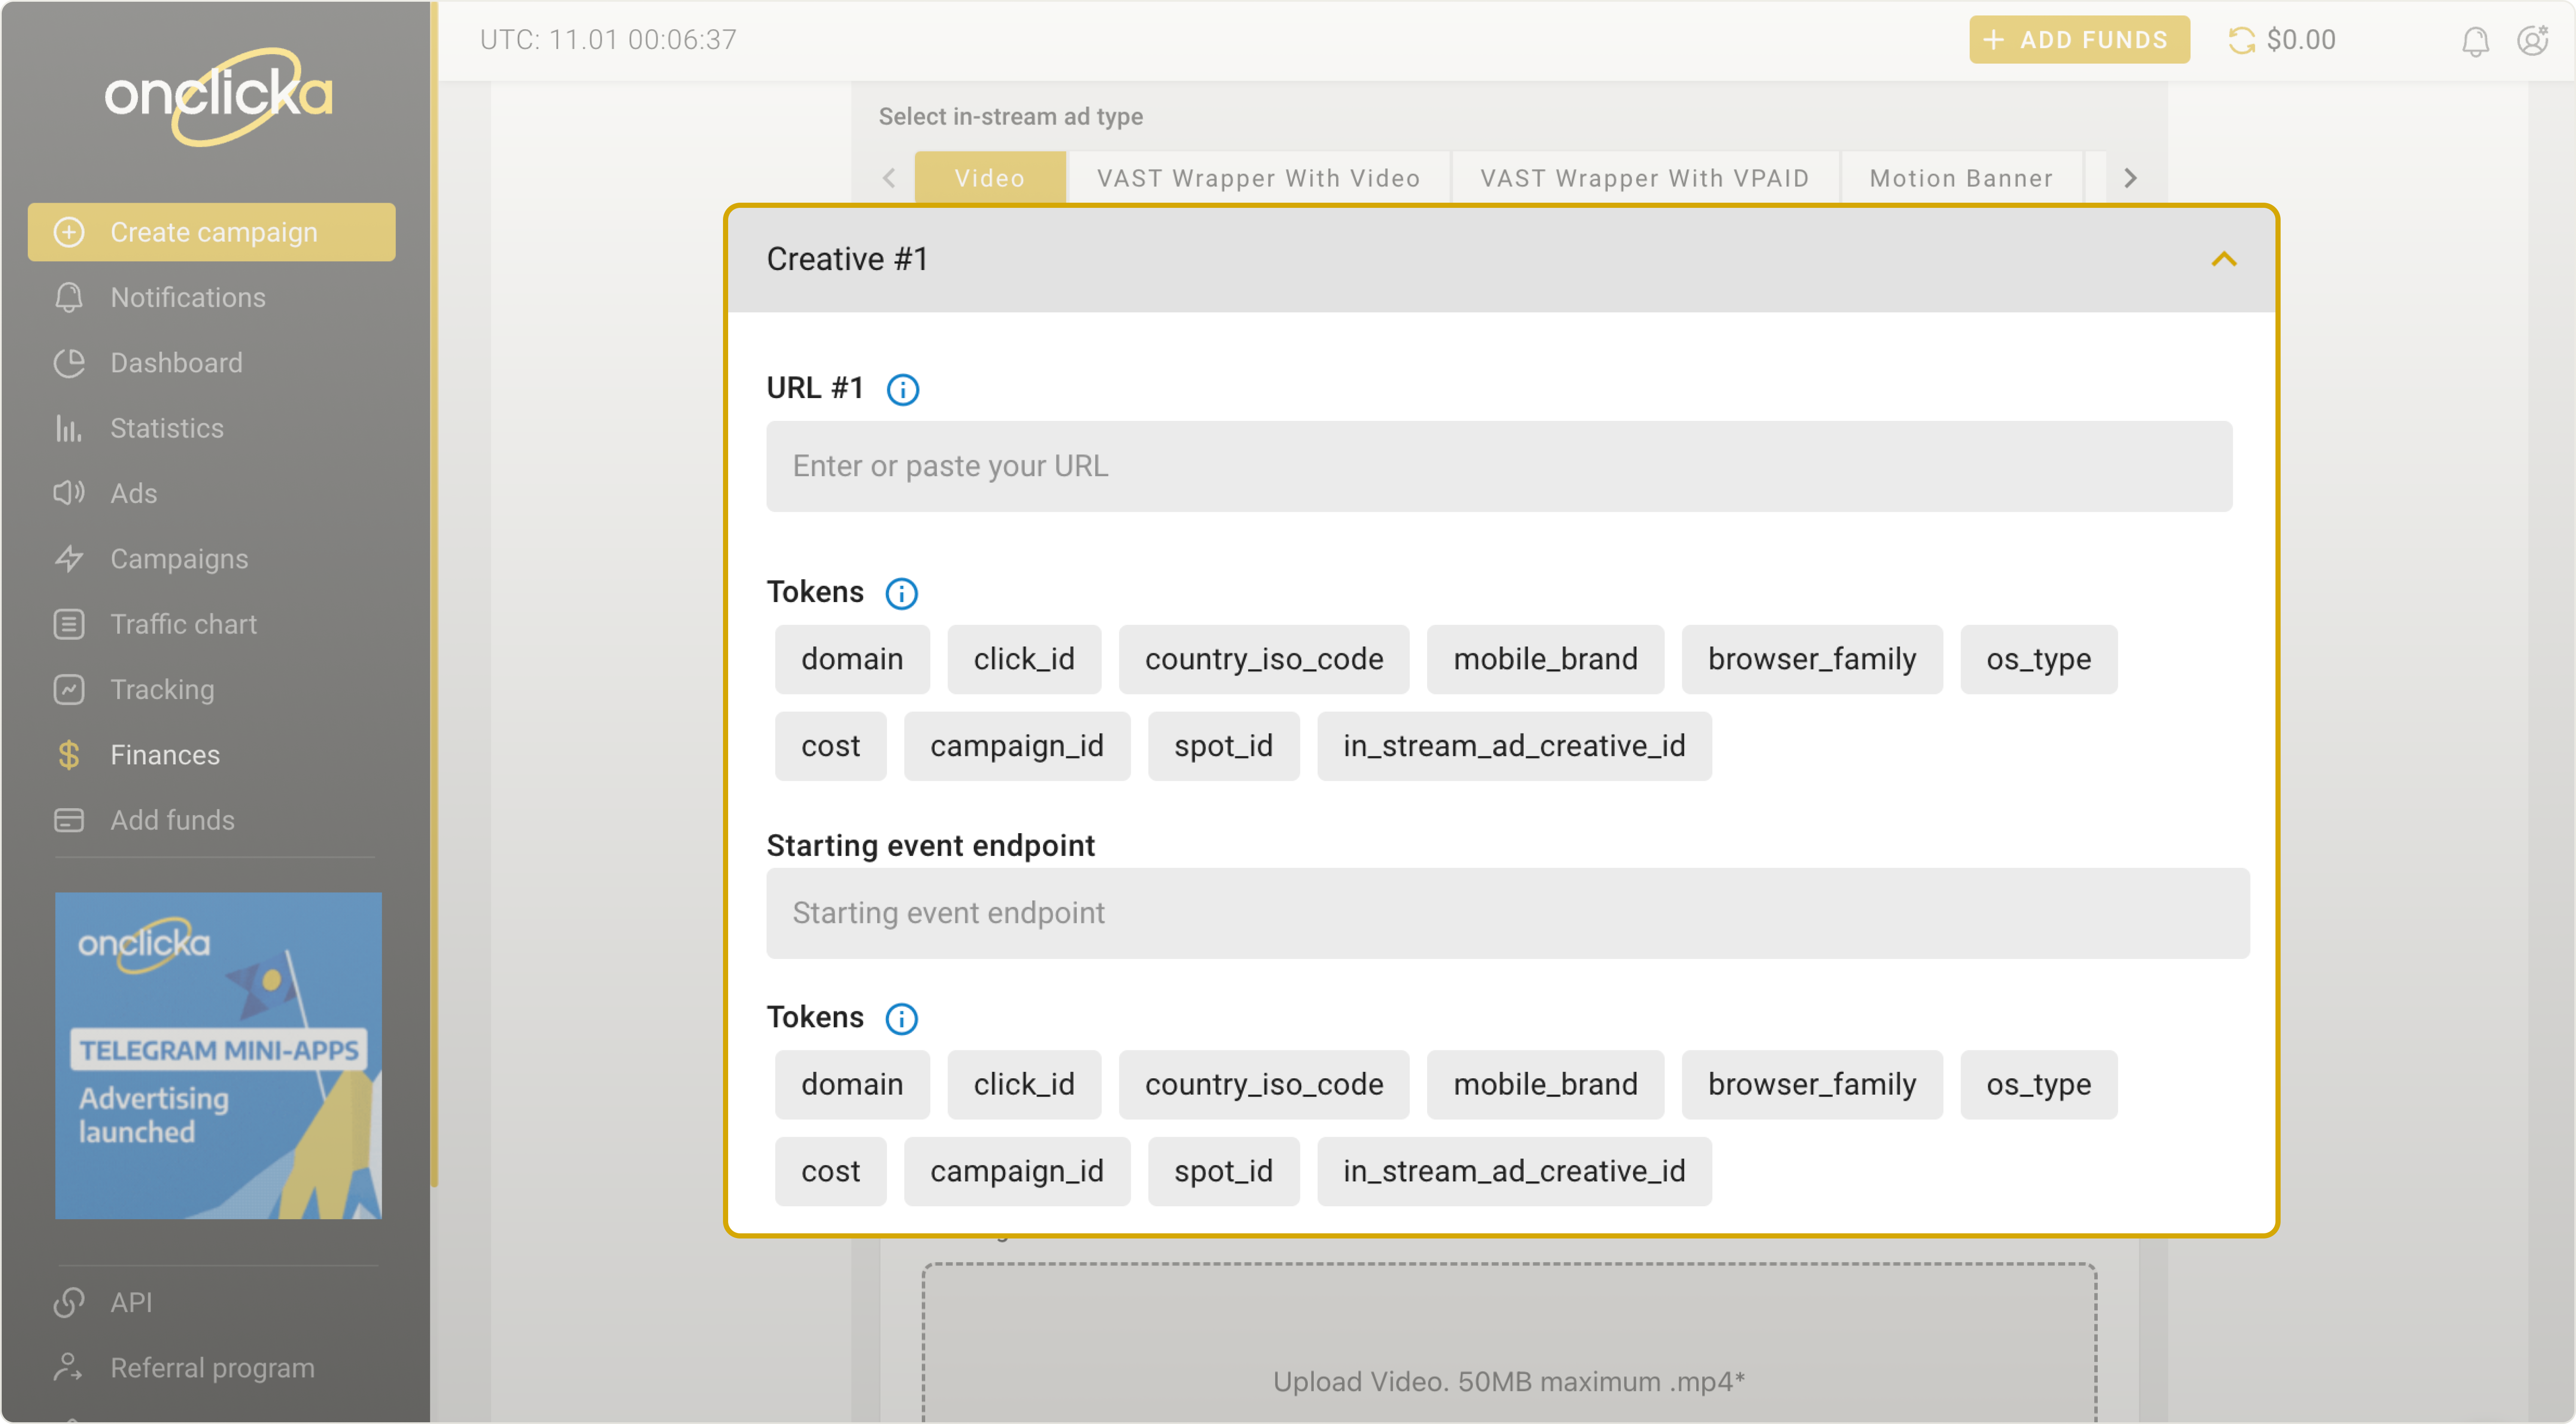Switch to VAST Wrapper With Video tab
The image size is (2576, 1424).
click(x=1258, y=178)
